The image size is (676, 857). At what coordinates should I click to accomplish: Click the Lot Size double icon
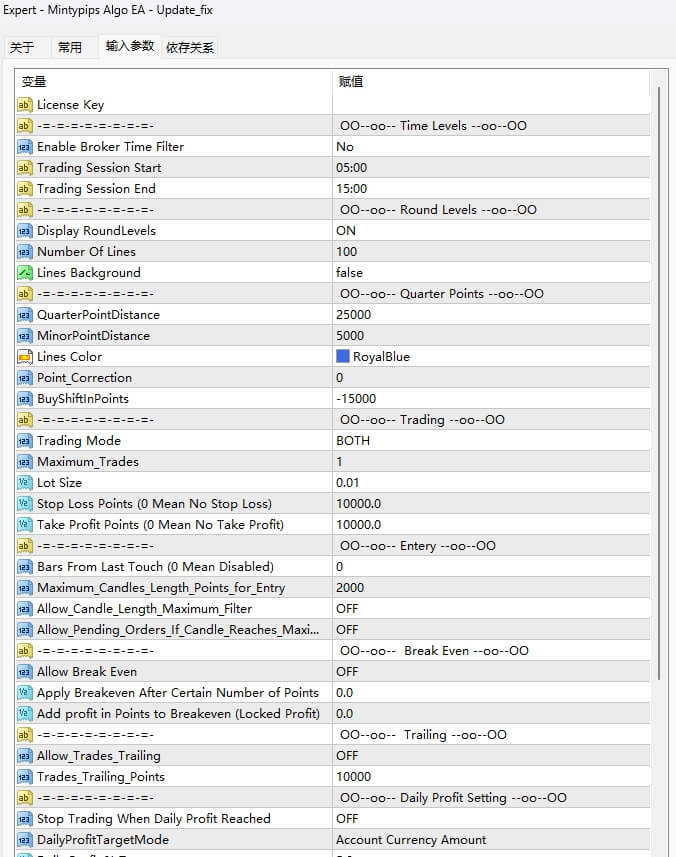(25, 483)
